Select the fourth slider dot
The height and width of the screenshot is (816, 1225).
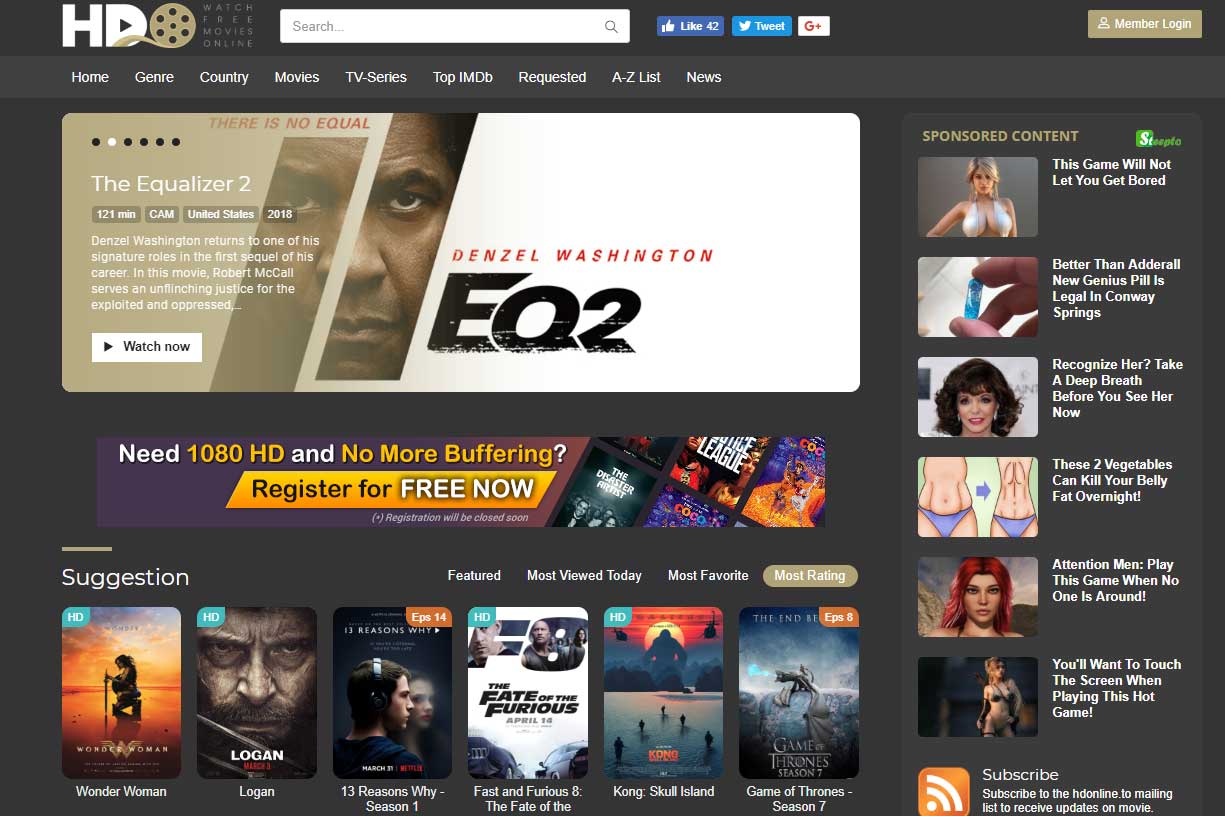144,142
